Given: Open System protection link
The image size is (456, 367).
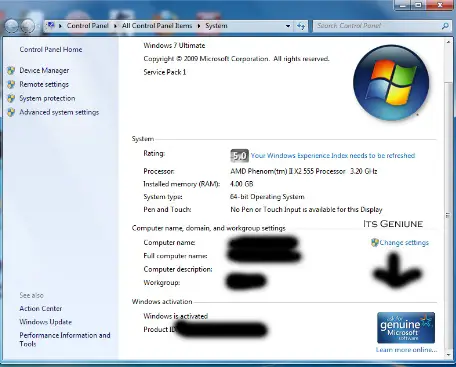Looking at the screenshot, I should [47, 98].
